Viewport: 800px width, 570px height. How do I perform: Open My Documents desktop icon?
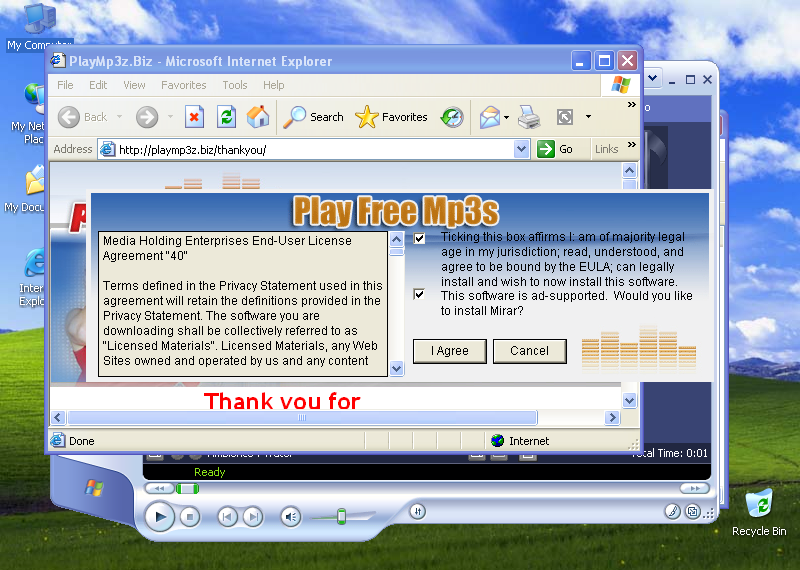[x=26, y=187]
